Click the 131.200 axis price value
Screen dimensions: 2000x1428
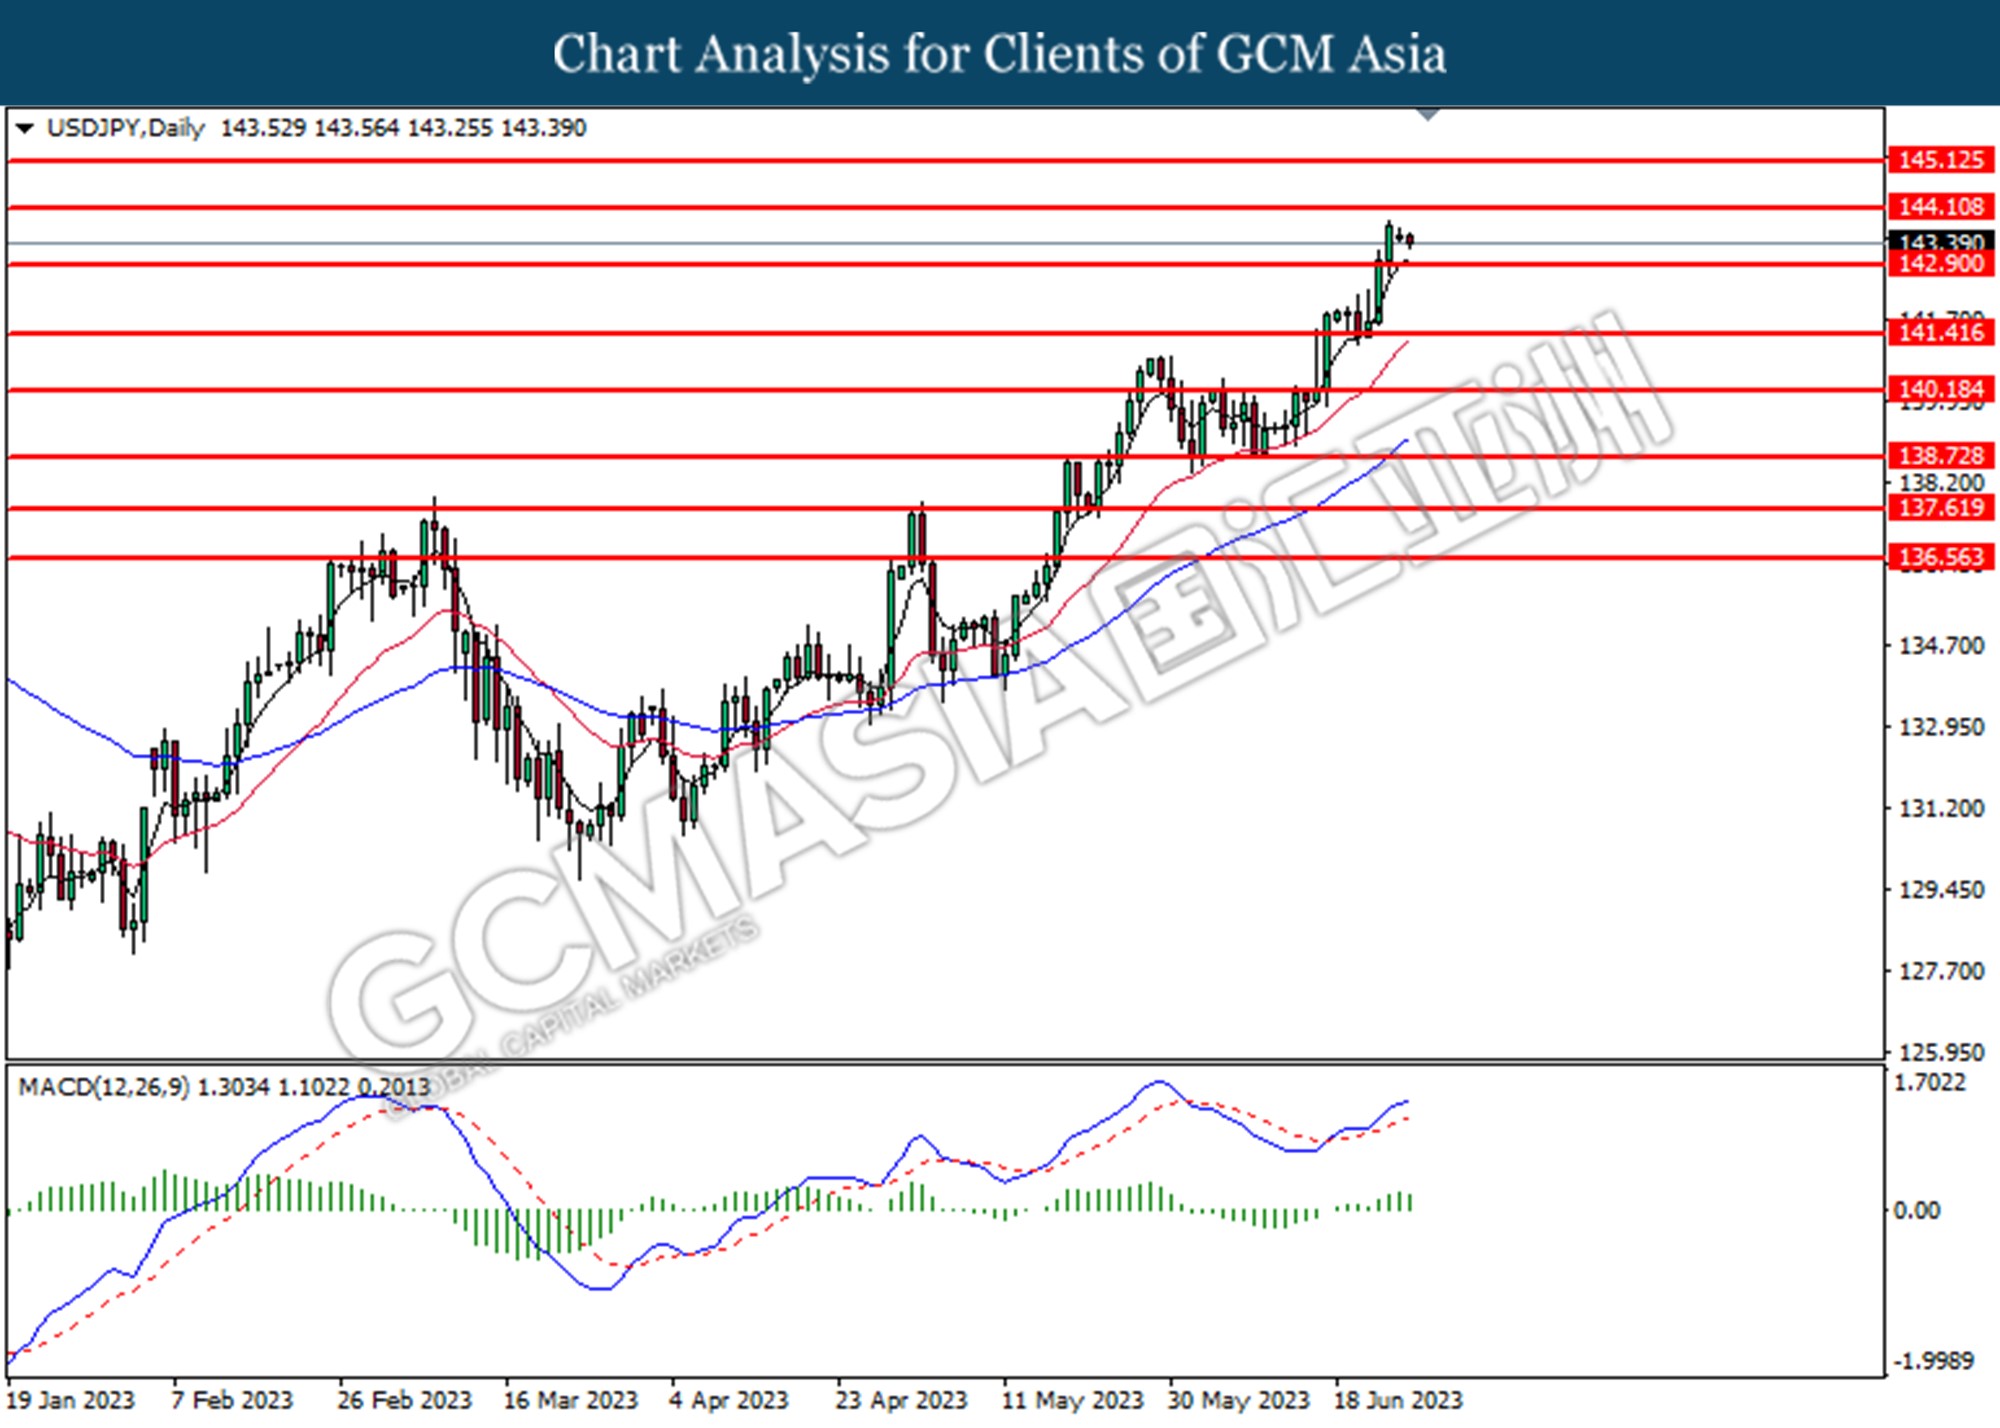coord(1940,808)
